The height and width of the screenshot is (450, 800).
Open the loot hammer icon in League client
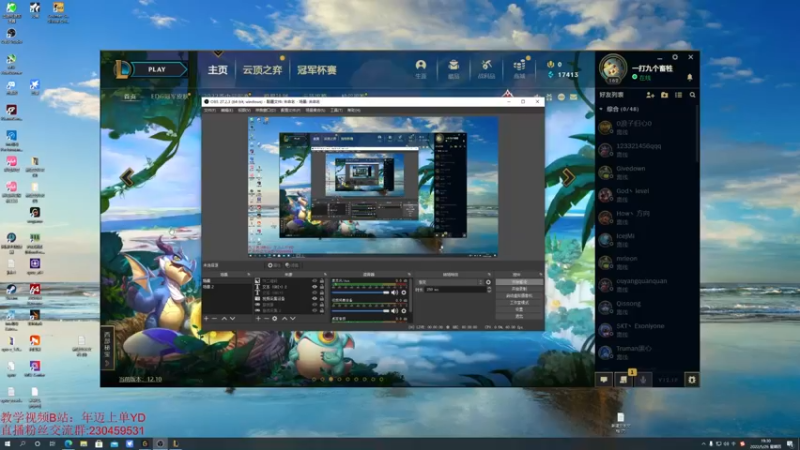(x=486, y=65)
